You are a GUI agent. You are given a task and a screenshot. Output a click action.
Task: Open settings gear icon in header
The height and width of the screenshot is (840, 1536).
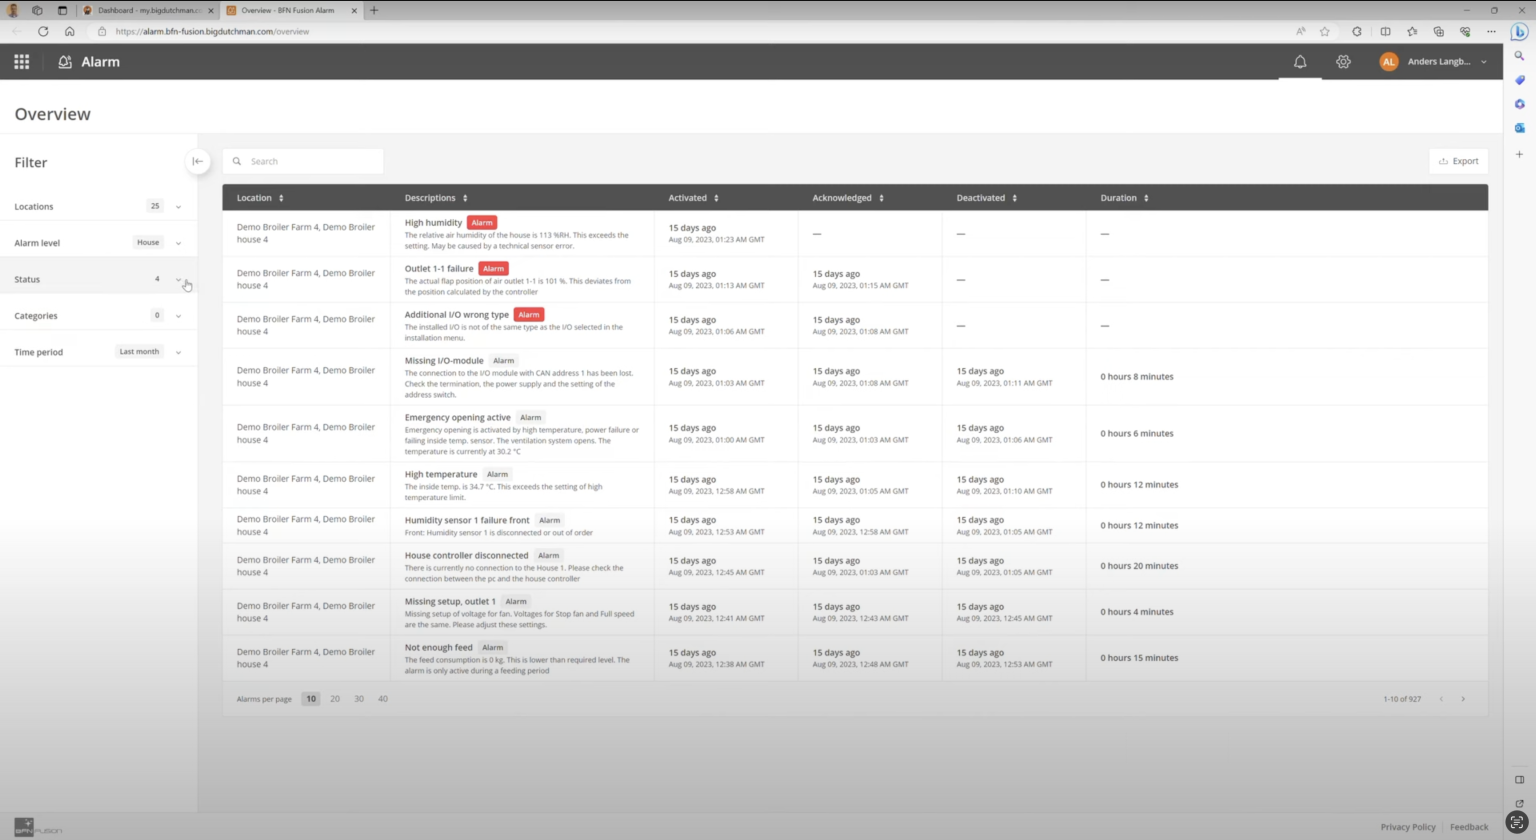pyautogui.click(x=1343, y=62)
